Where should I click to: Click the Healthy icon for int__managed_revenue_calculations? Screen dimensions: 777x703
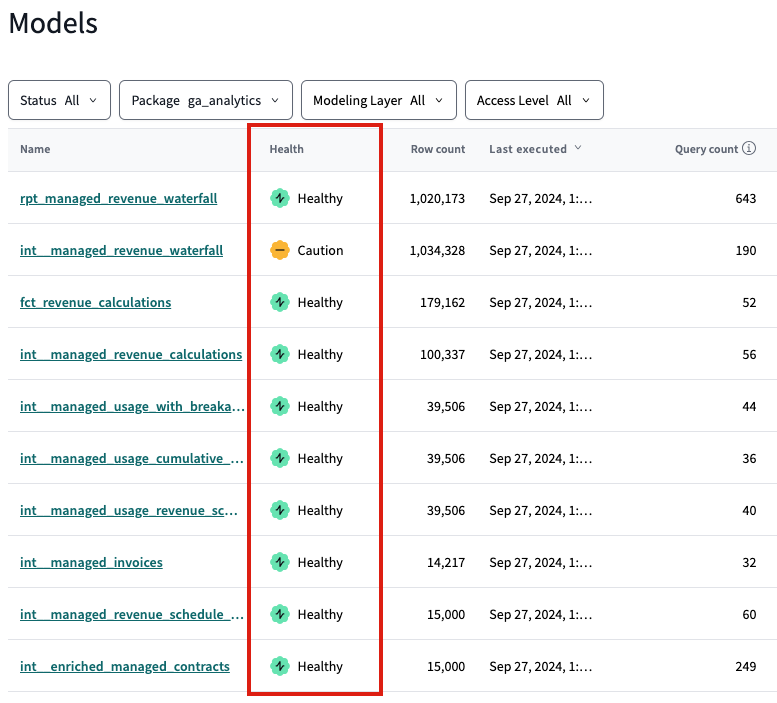point(280,354)
